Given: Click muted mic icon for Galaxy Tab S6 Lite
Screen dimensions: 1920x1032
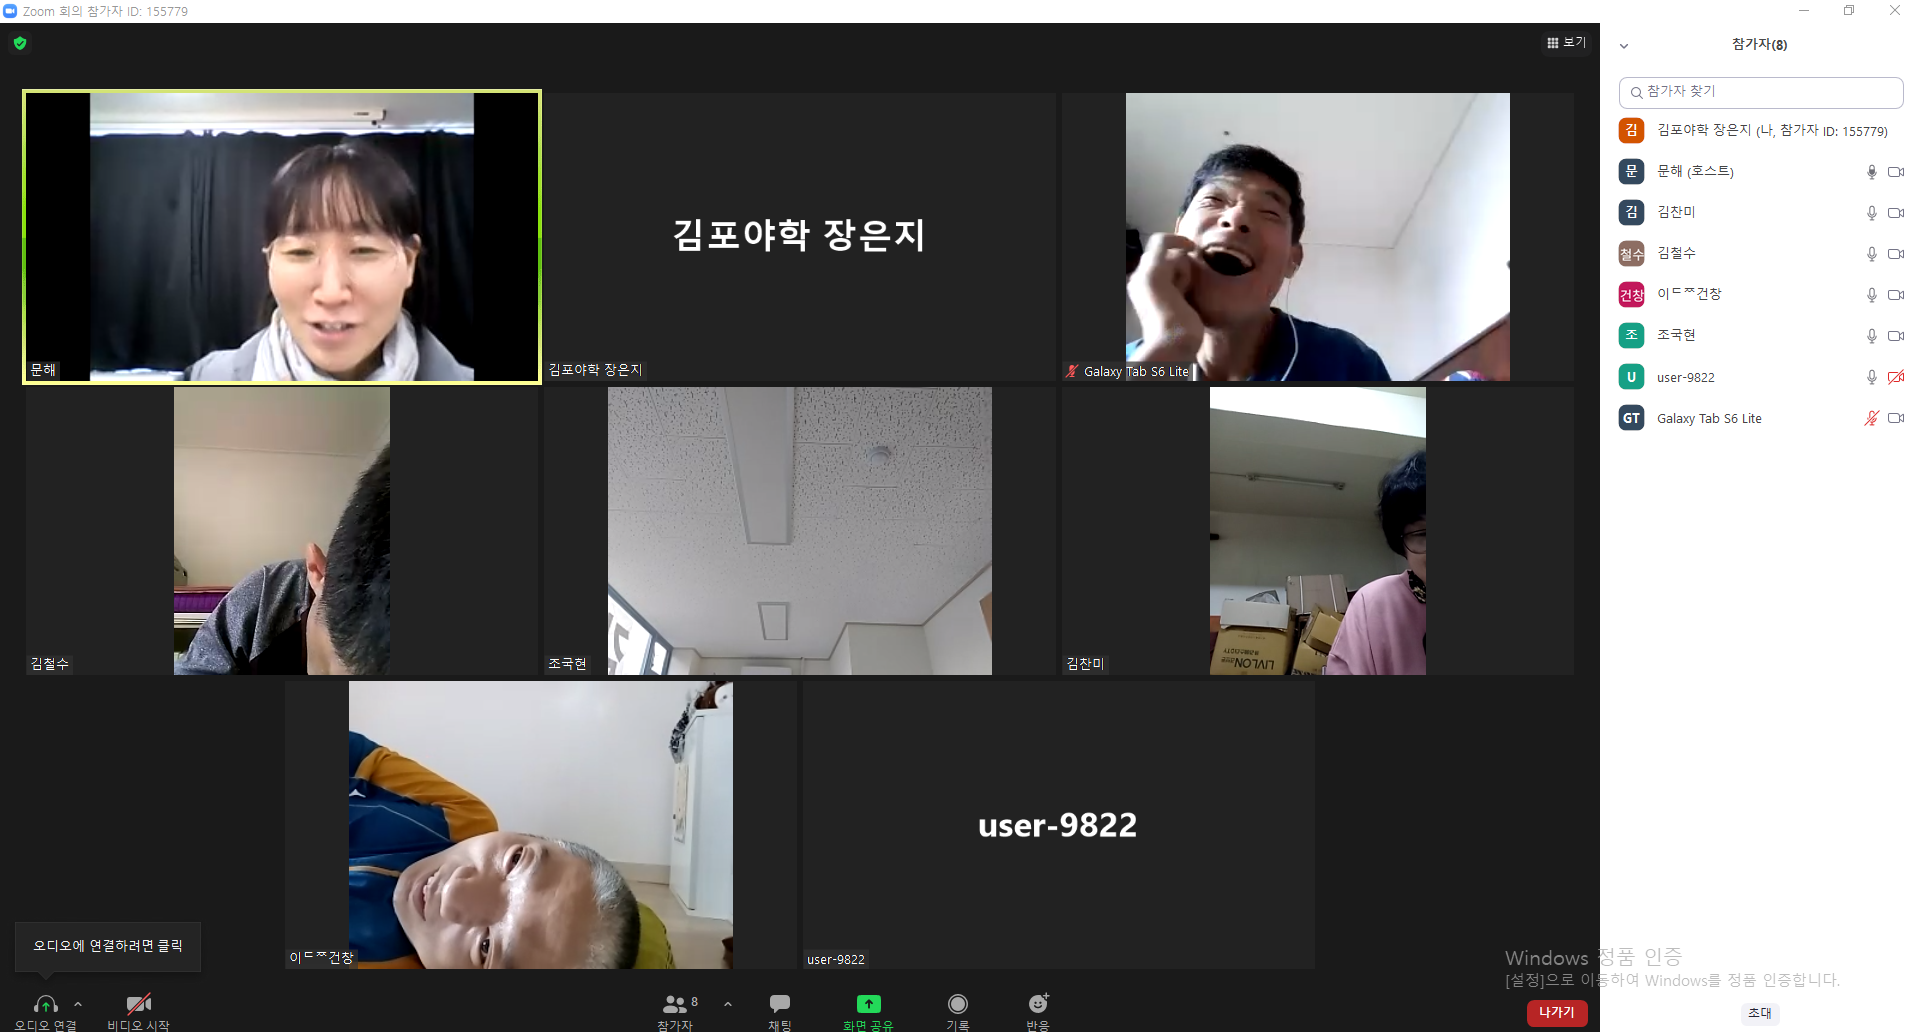Looking at the screenshot, I should pos(1872,418).
